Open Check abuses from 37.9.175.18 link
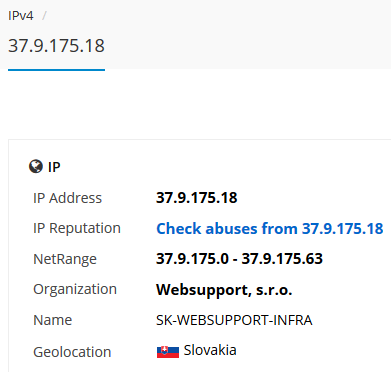This screenshot has height=372, width=391. point(270,228)
